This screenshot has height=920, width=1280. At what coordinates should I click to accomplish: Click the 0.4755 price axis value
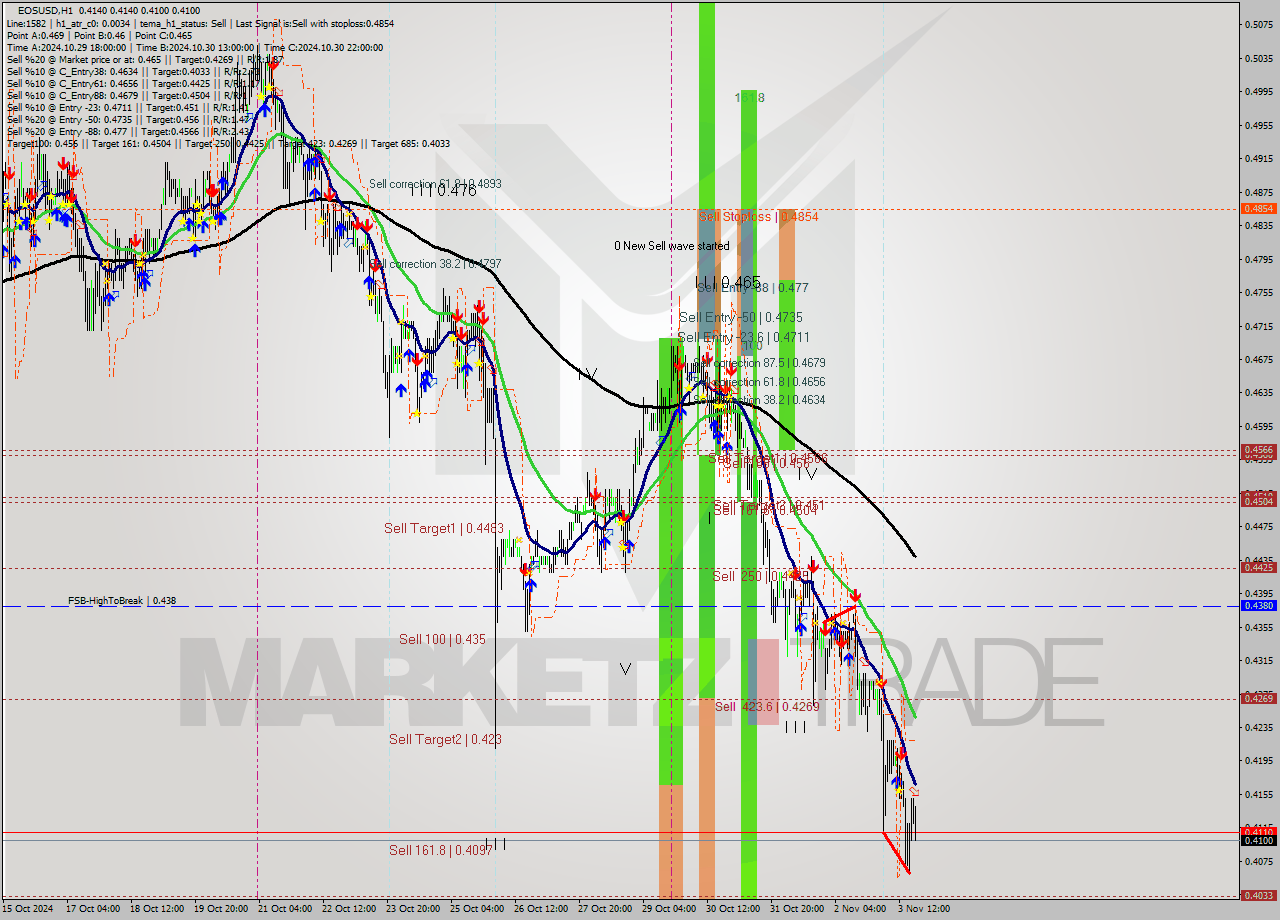tap(1258, 292)
